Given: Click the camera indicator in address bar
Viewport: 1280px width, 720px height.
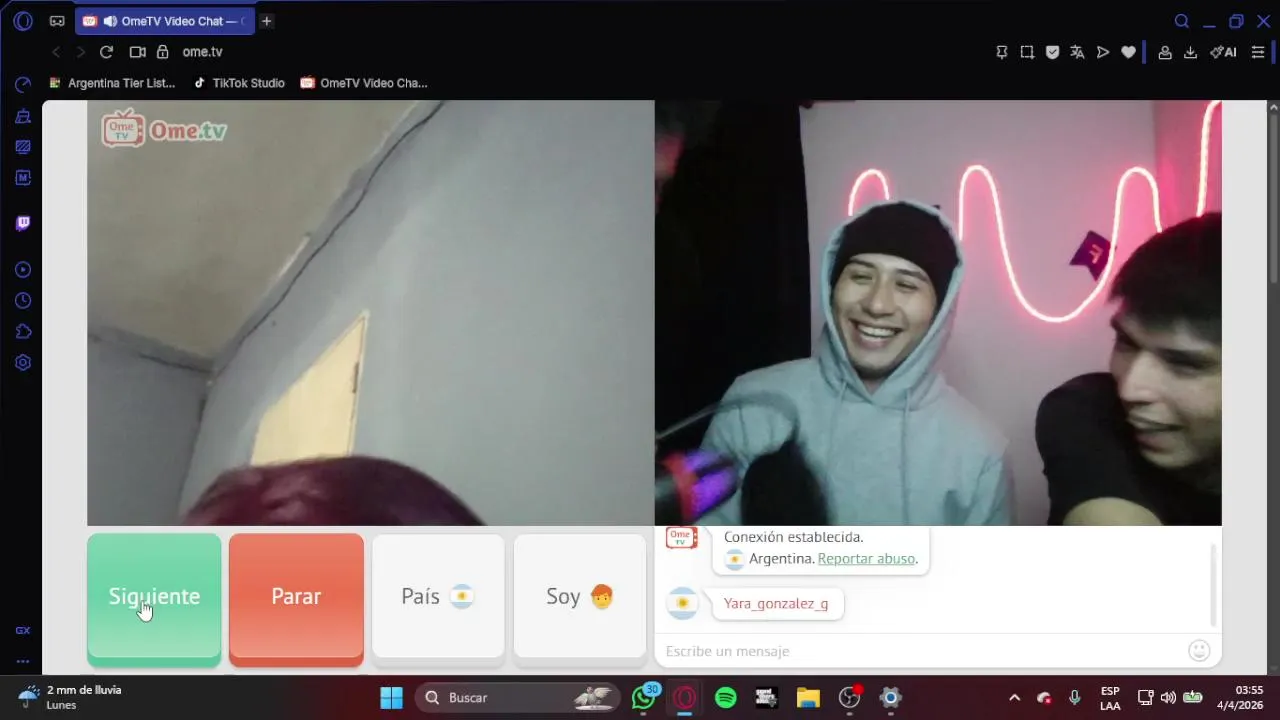Looking at the screenshot, I should (138, 52).
